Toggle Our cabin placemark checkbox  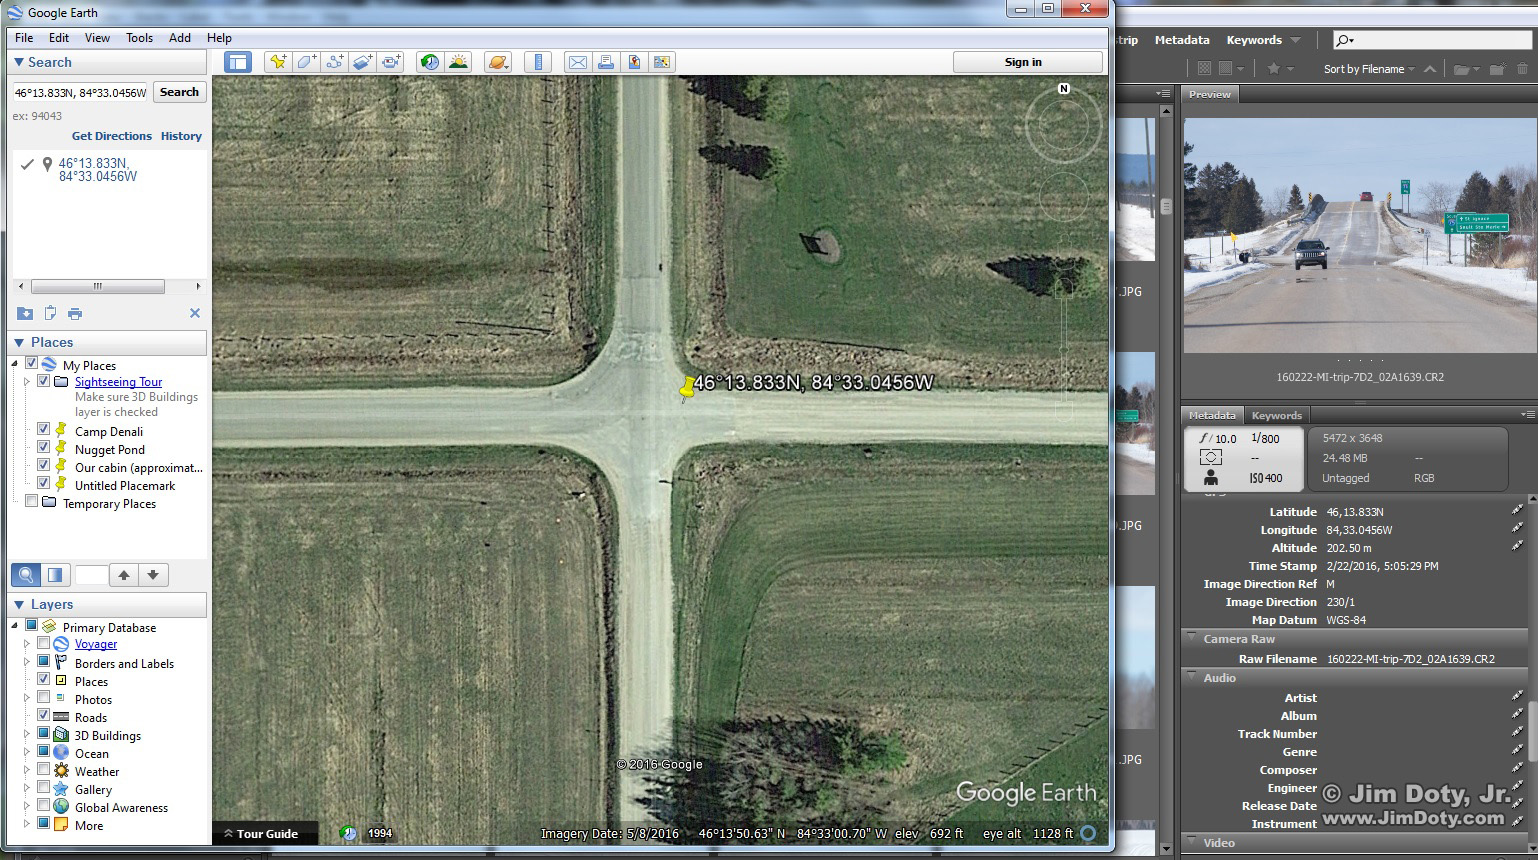coord(43,465)
